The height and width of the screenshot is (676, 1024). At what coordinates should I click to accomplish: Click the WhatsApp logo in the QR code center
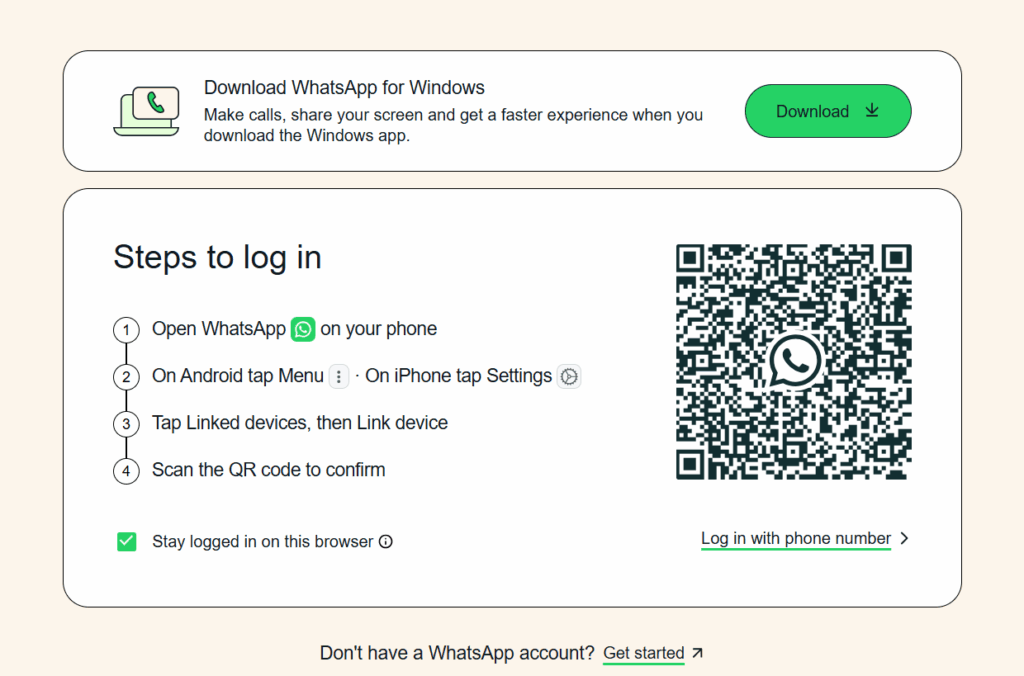[794, 361]
